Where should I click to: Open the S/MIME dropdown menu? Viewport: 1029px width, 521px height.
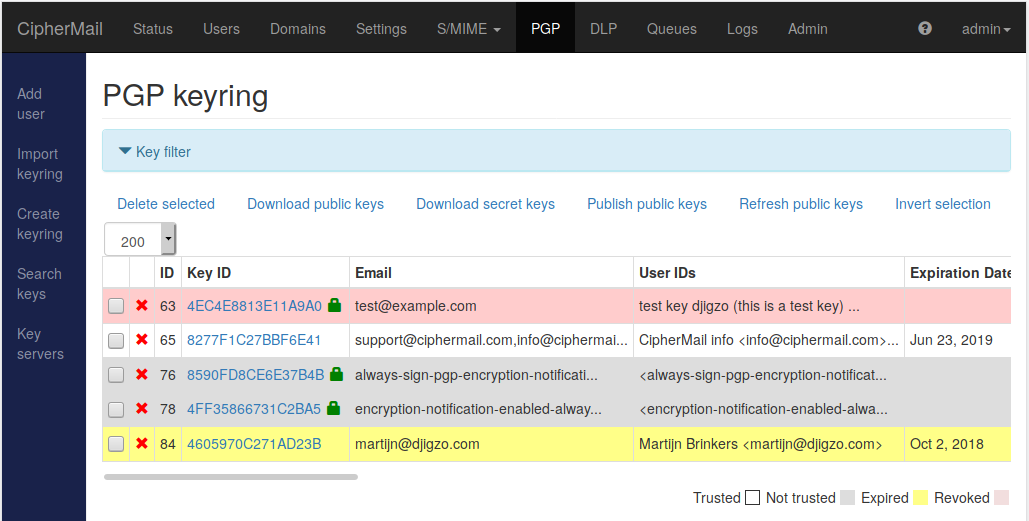(x=469, y=29)
